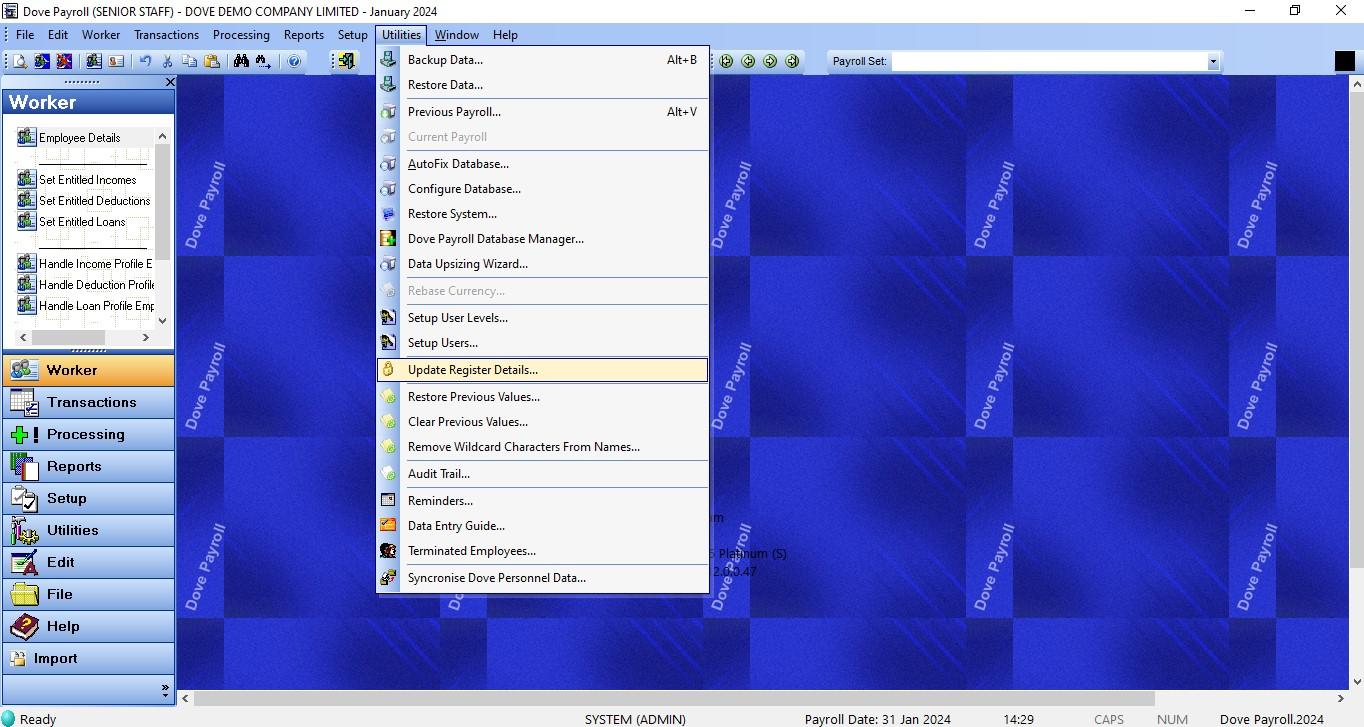Viewport: 1364px width, 727px height.
Task: Choose AutoFix Database menu entry
Action: point(543,164)
